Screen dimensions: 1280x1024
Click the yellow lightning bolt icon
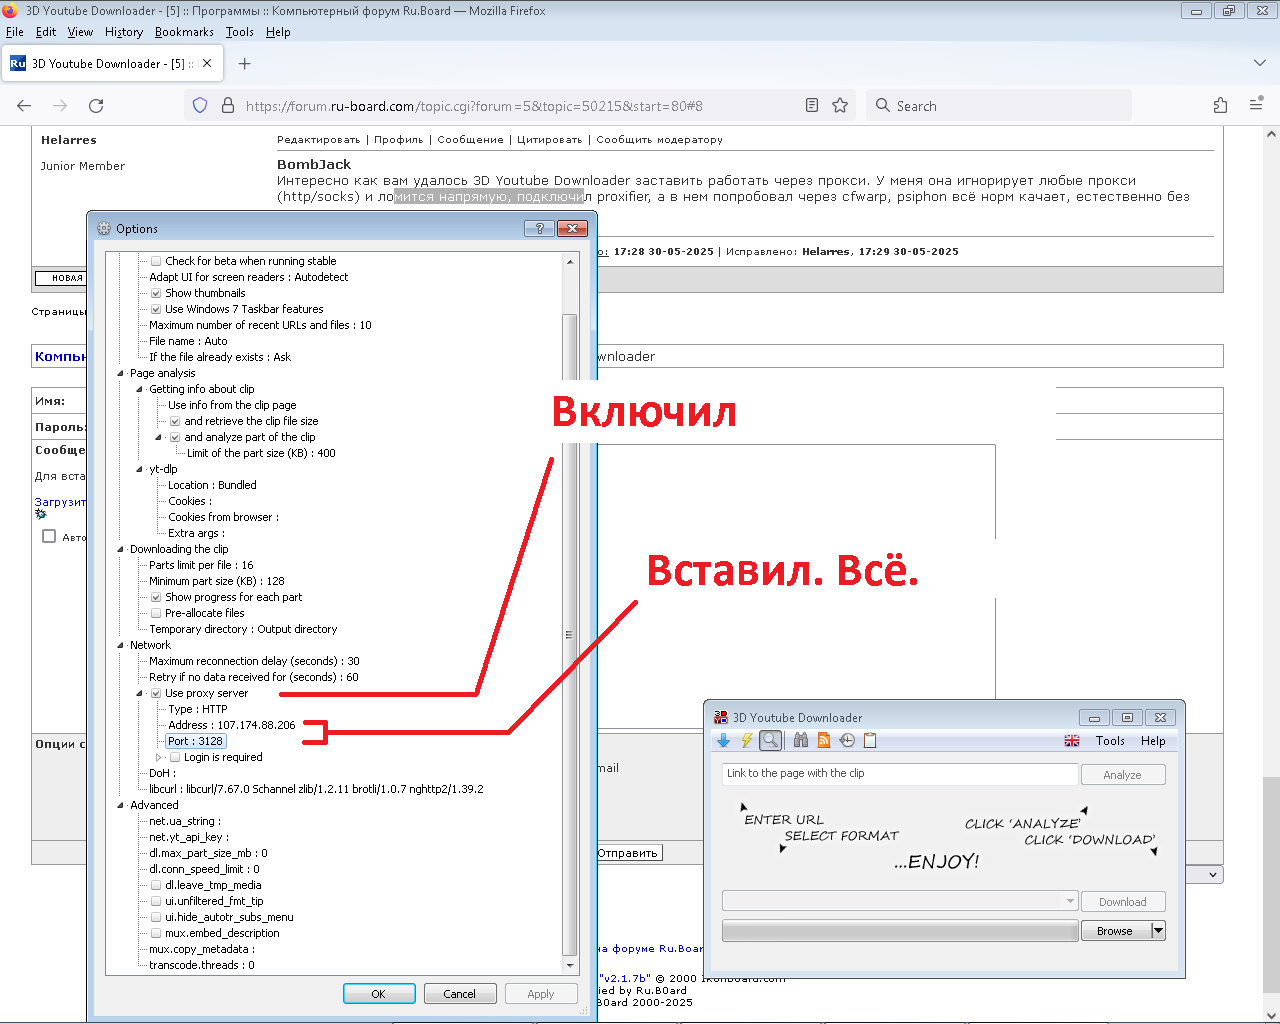pyautogui.click(x=746, y=741)
